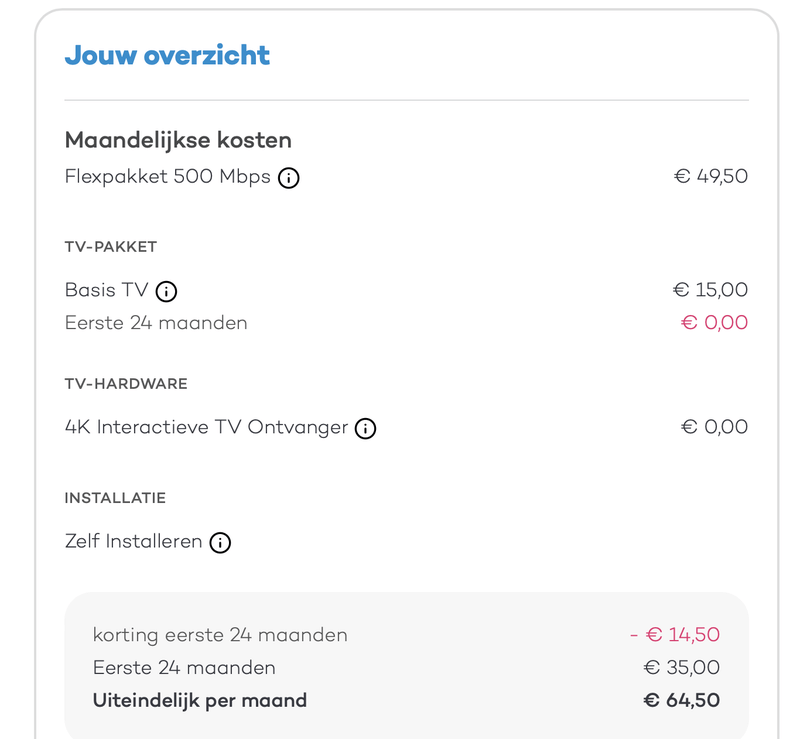Click the Jouw overzicht heading
The width and height of the screenshot is (800, 739).
(167, 55)
